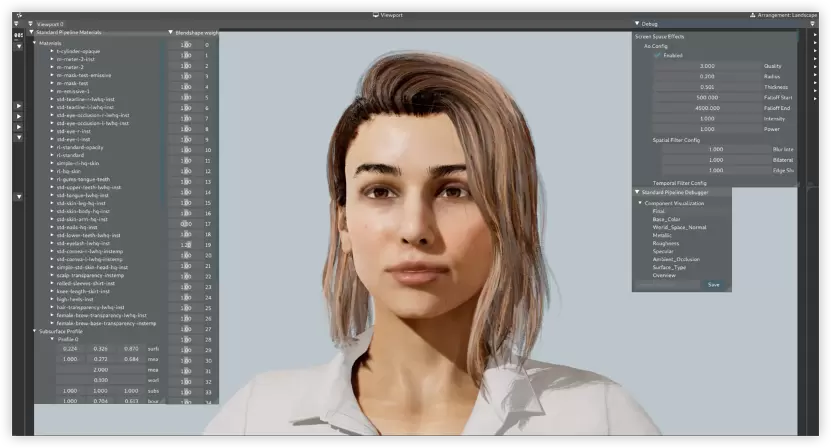This screenshot has height=448, width=832.
Task: Expand the rl-hq-skin material item
Action: pyautogui.click(x=52, y=171)
